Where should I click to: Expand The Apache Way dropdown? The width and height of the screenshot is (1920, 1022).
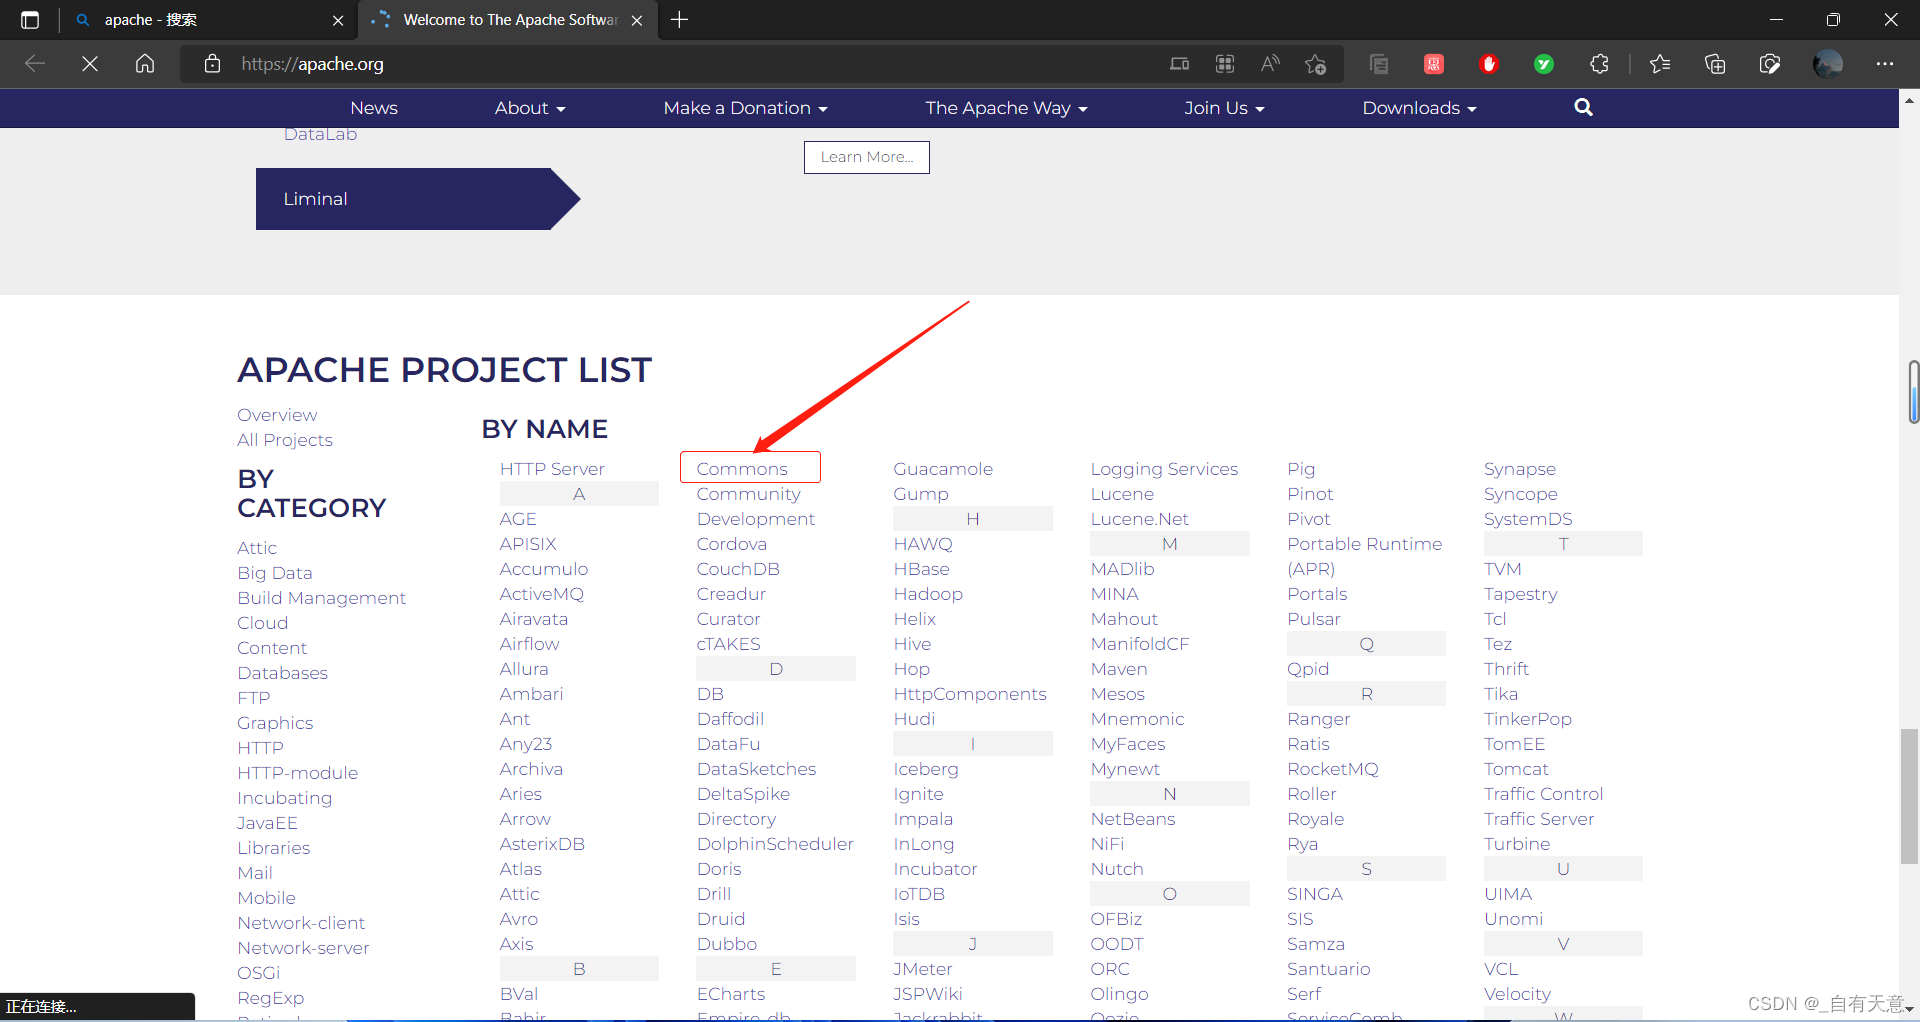tap(1006, 108)
